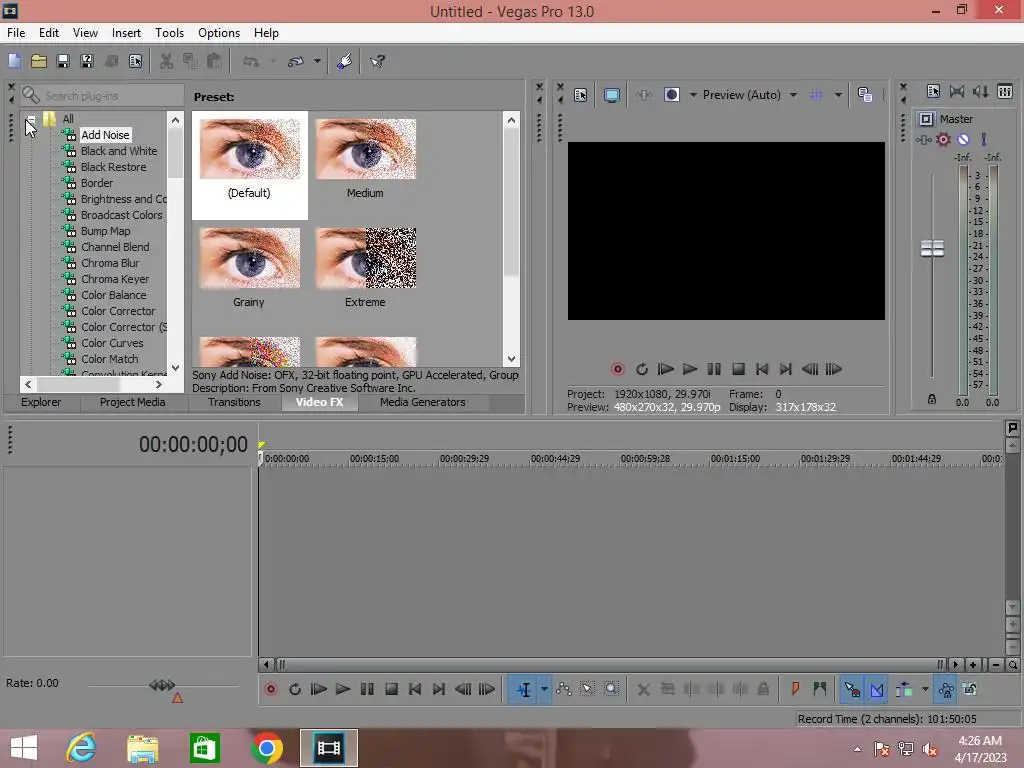
Task: Open the Insert menu
Action: (126, 33)
